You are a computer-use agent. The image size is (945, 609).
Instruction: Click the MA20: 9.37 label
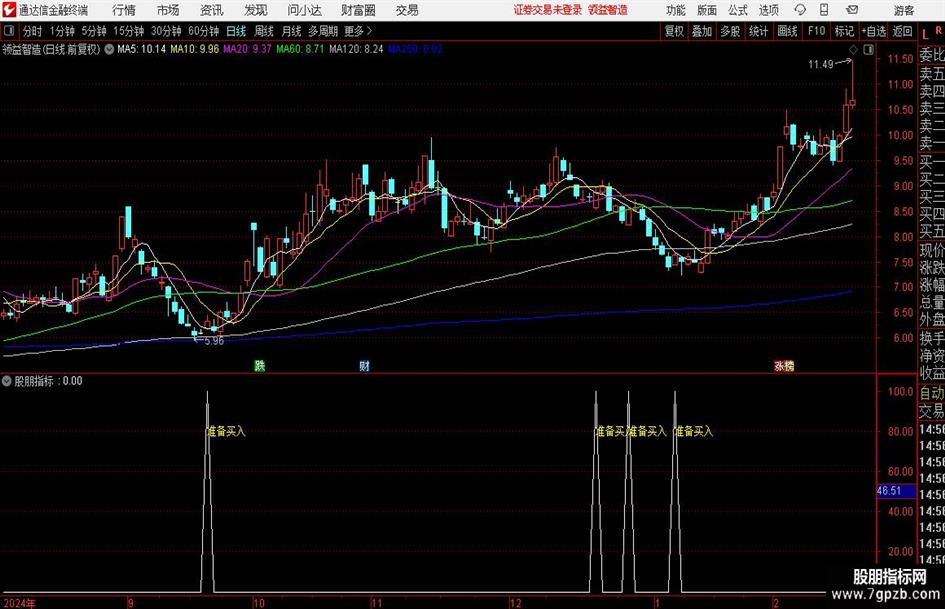tap(248, 49)
